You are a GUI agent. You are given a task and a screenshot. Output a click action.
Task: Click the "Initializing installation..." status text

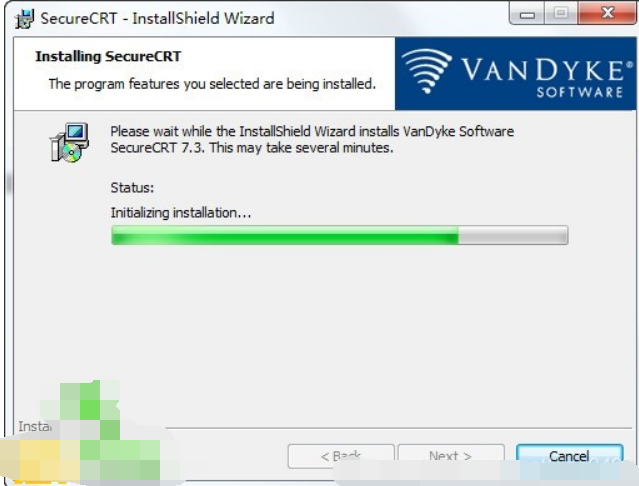tap(181, 213)
